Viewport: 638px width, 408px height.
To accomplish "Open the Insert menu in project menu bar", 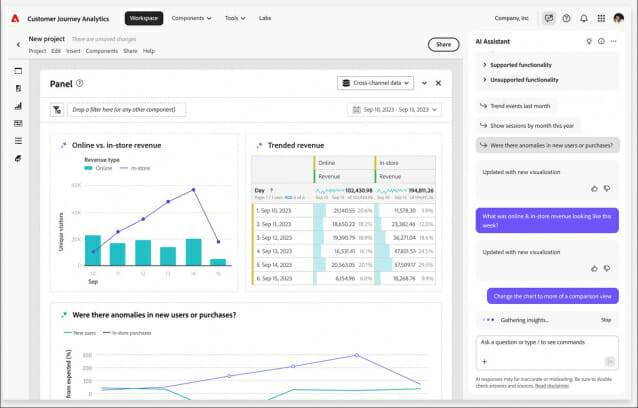I will (x=73, y=51).
